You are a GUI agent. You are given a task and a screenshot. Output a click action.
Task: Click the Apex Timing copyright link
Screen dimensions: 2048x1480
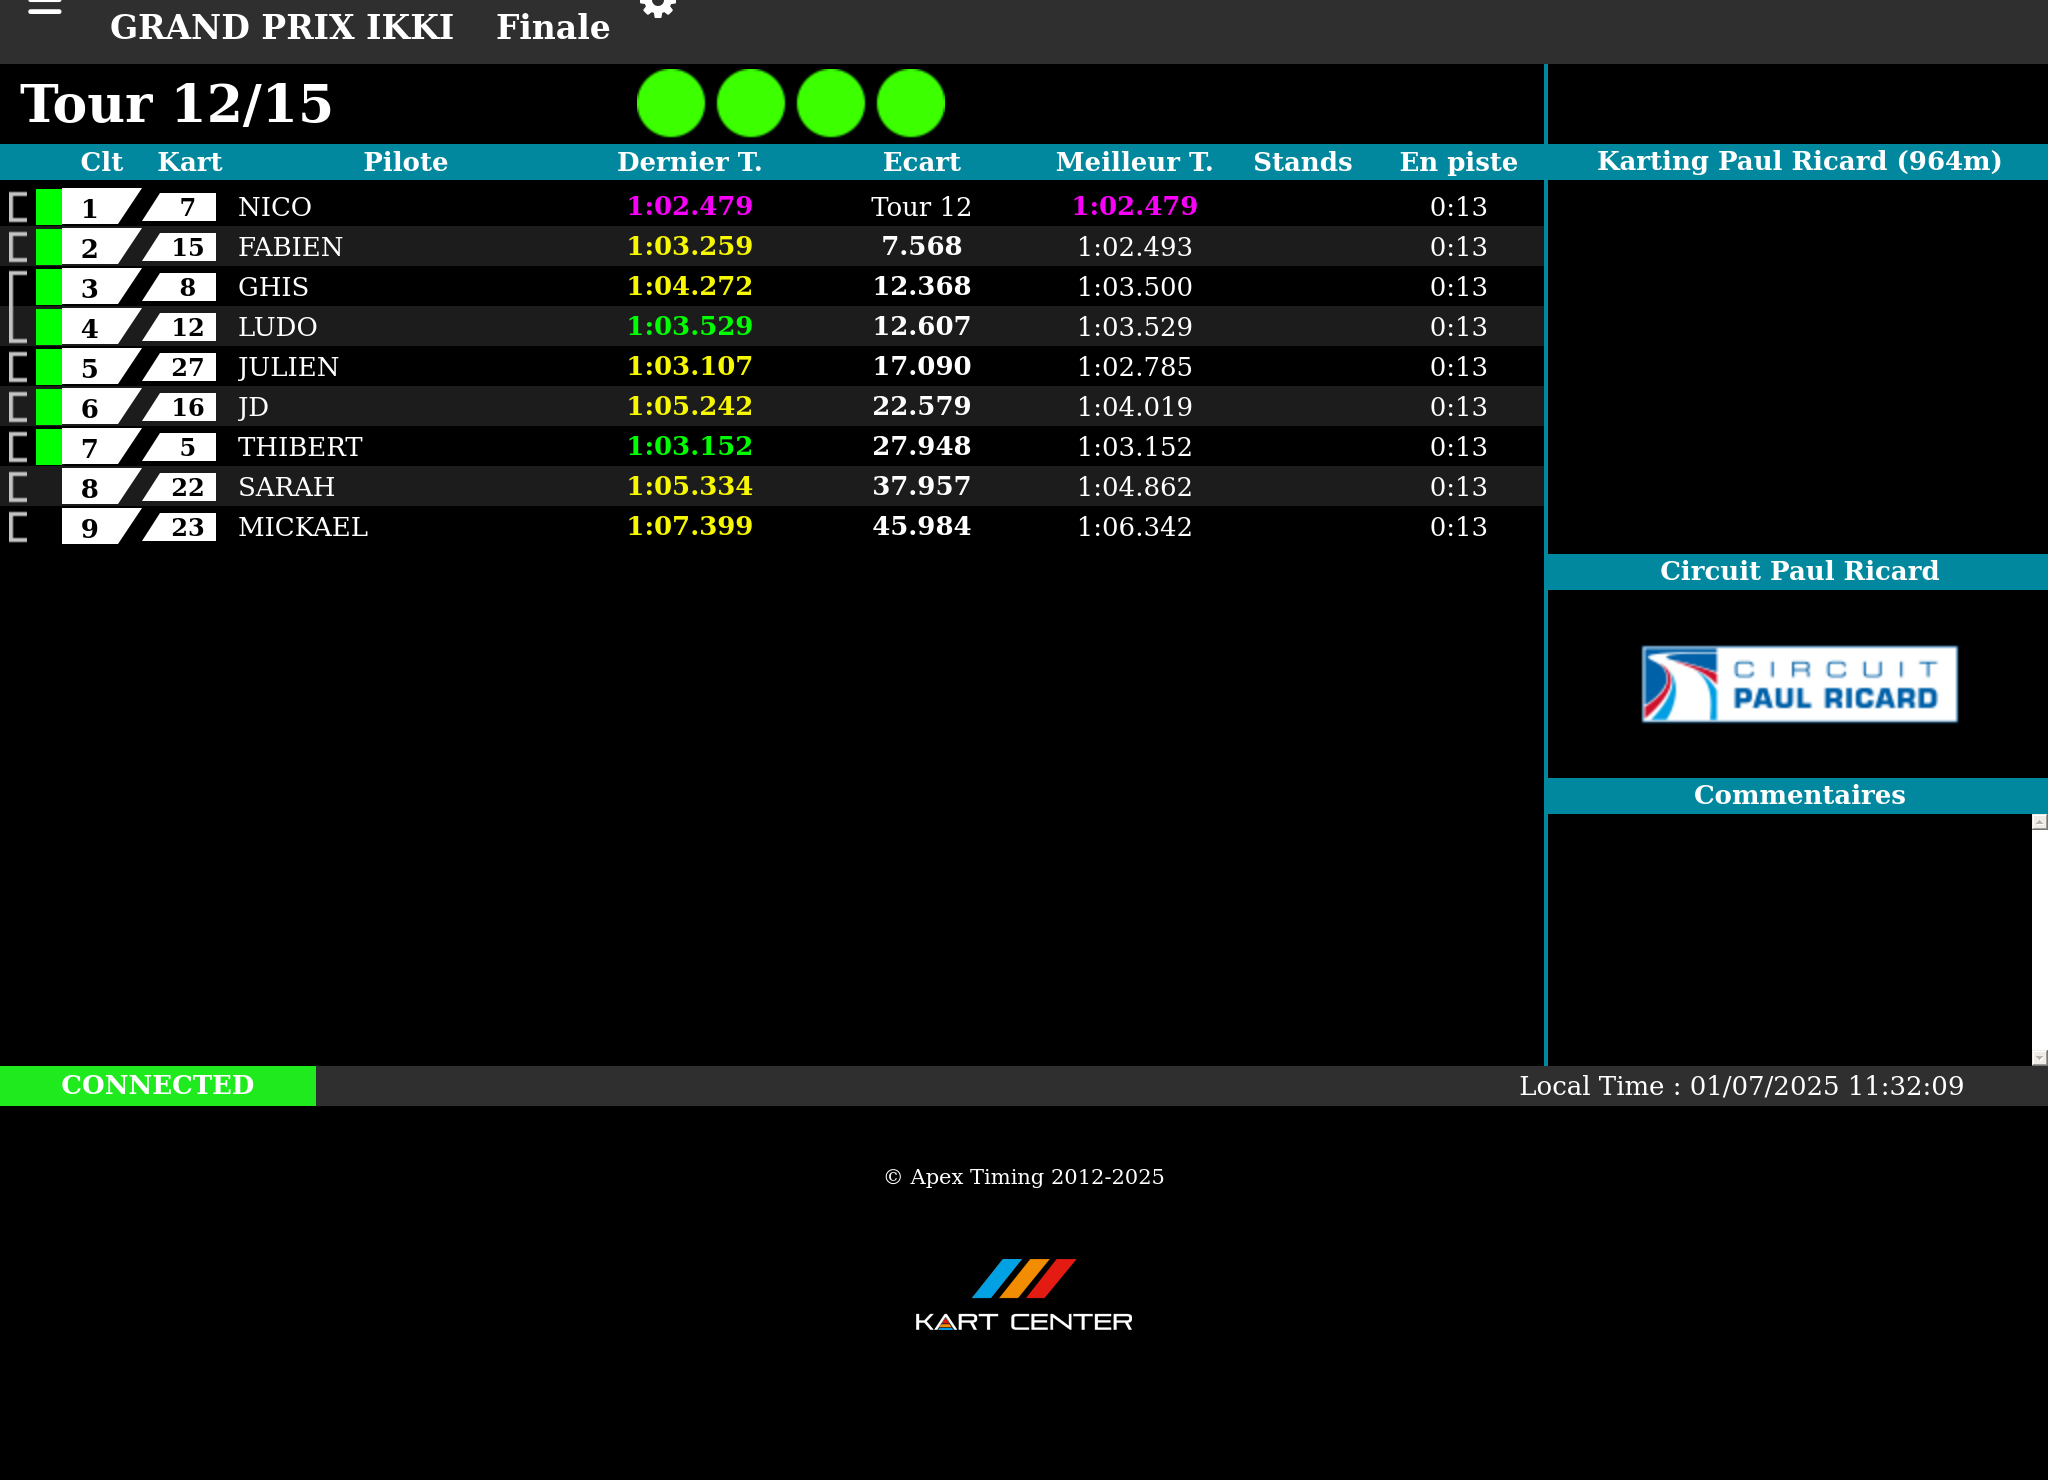point(1024,1177)
